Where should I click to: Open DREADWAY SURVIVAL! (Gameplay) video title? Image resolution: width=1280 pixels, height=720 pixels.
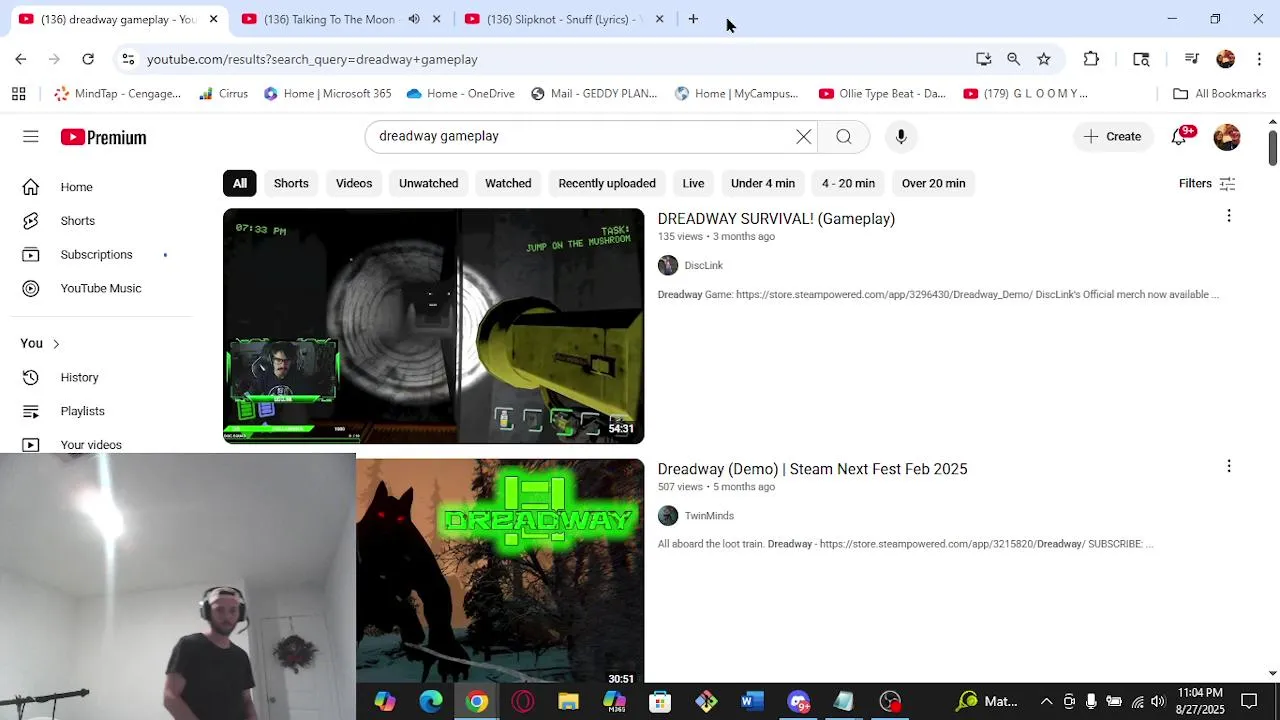coord(776,219)
